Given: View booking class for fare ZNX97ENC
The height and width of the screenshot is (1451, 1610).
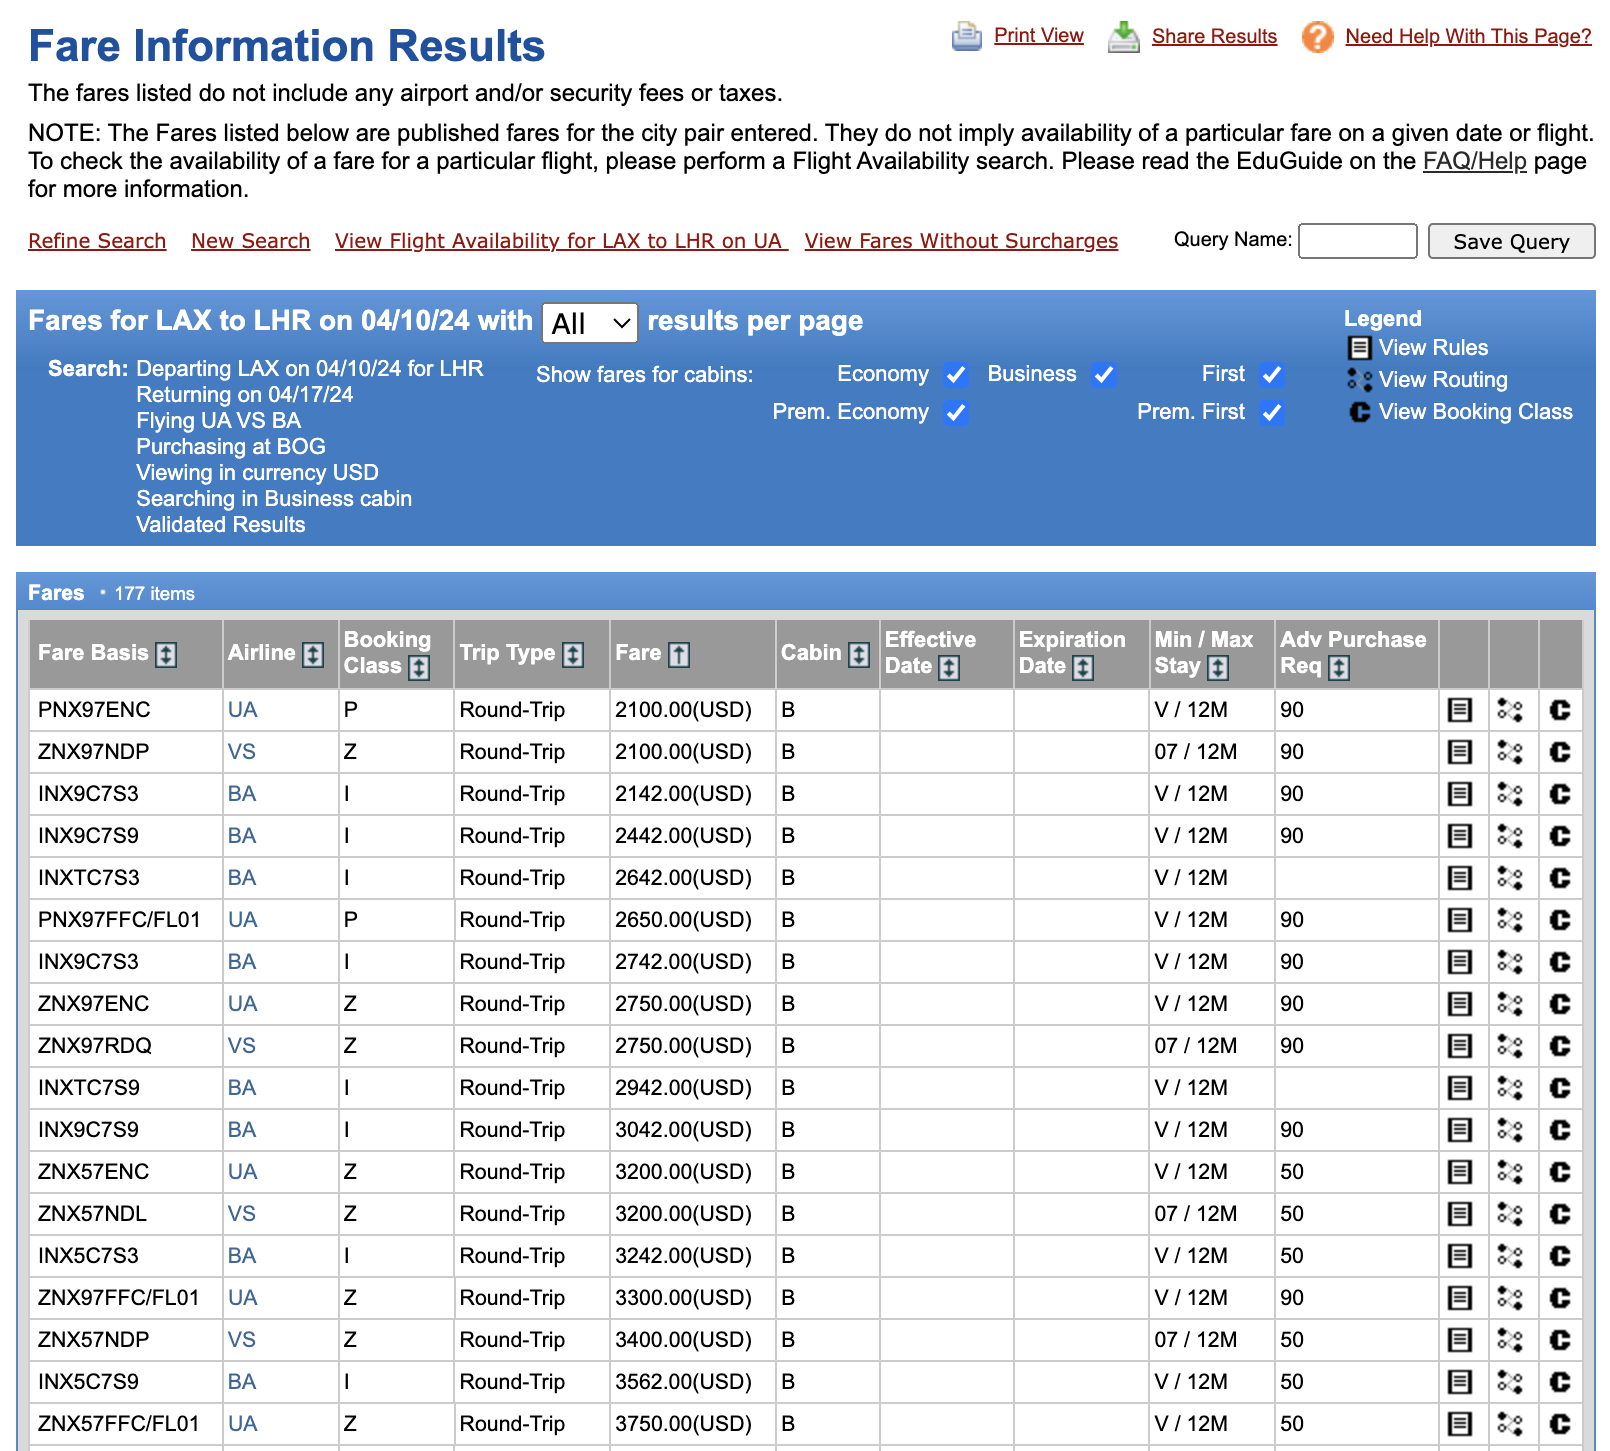Looking at the screenshot, I should 1560,1004.
